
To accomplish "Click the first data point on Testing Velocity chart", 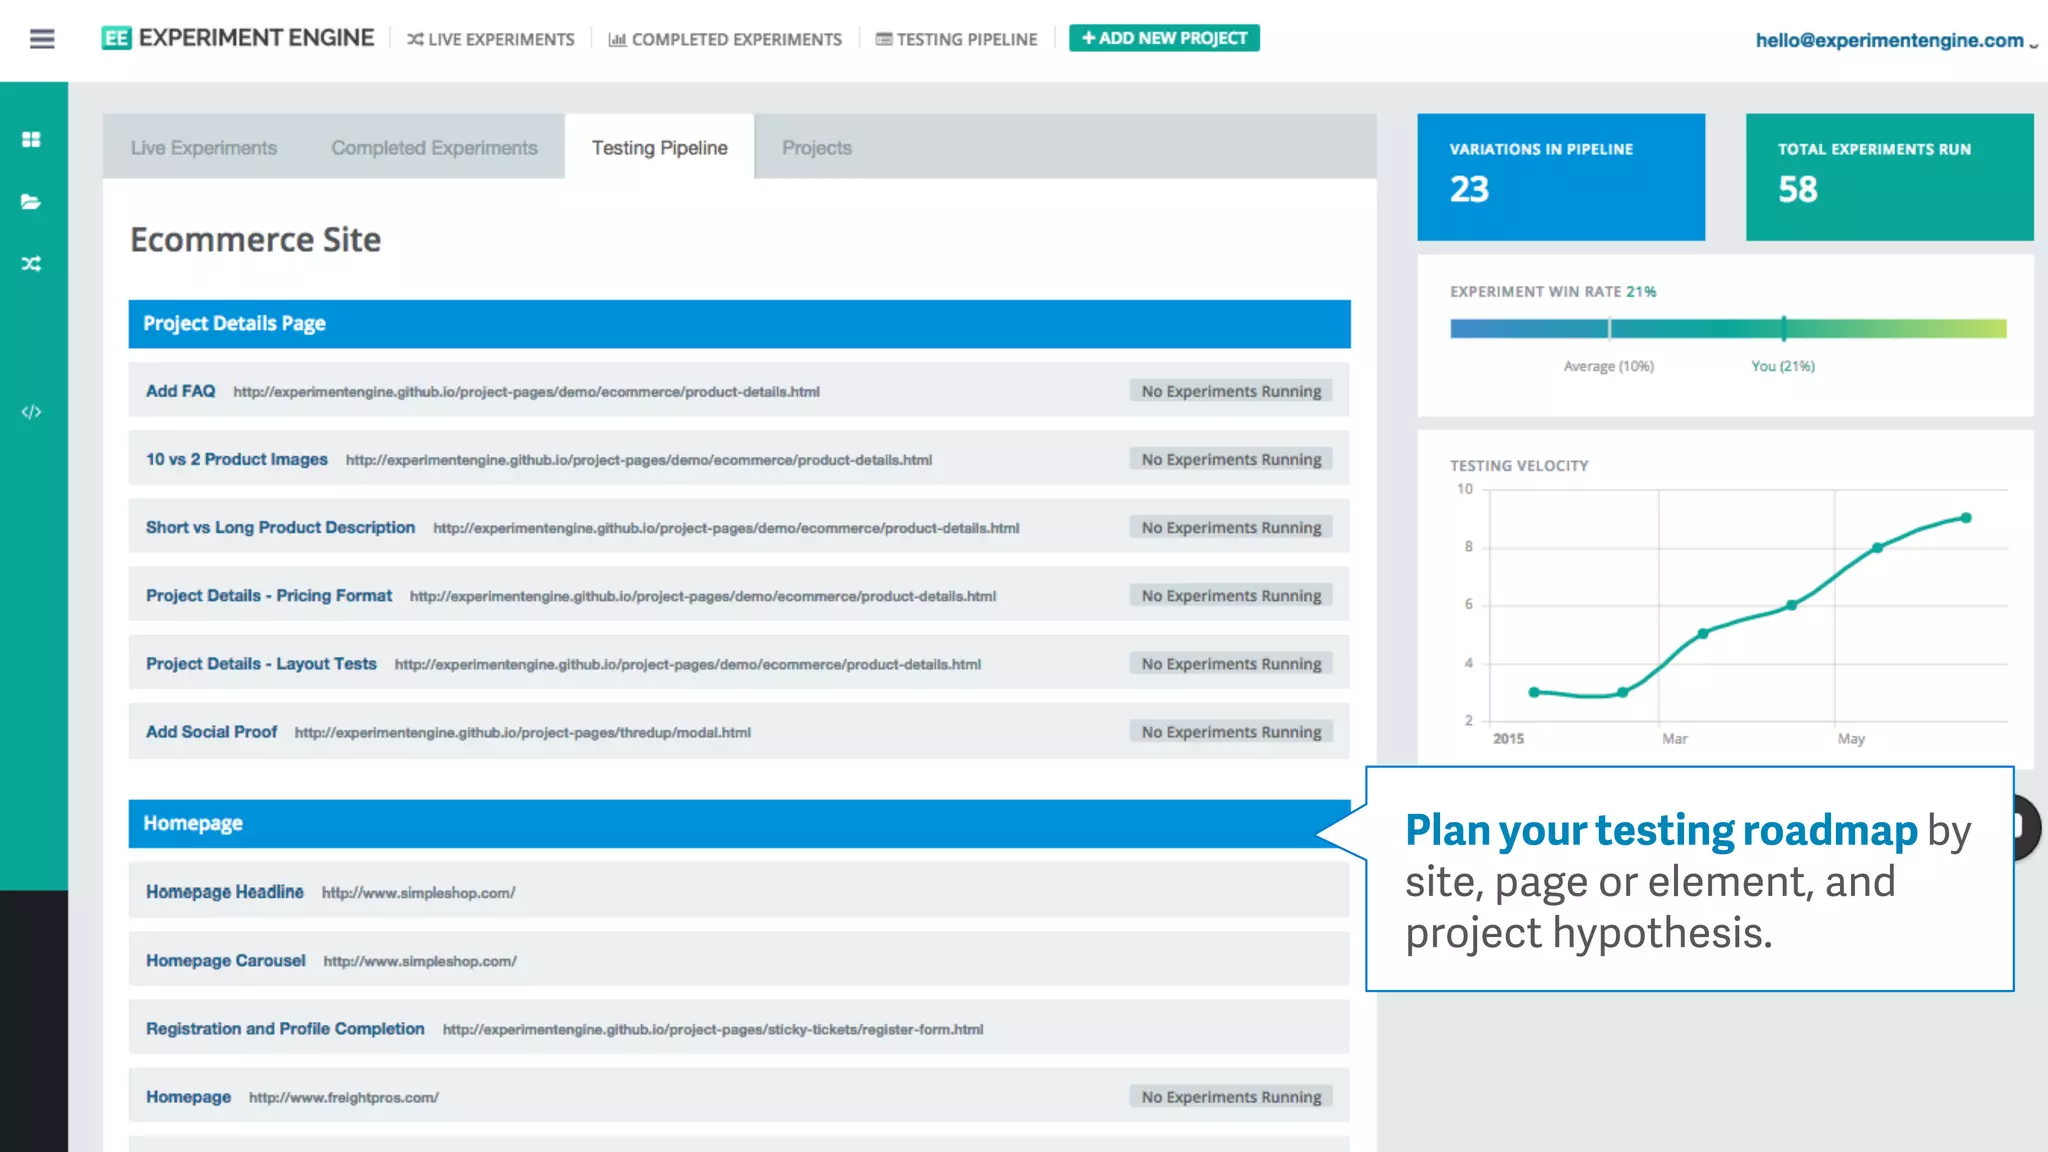I will 1534,692.
